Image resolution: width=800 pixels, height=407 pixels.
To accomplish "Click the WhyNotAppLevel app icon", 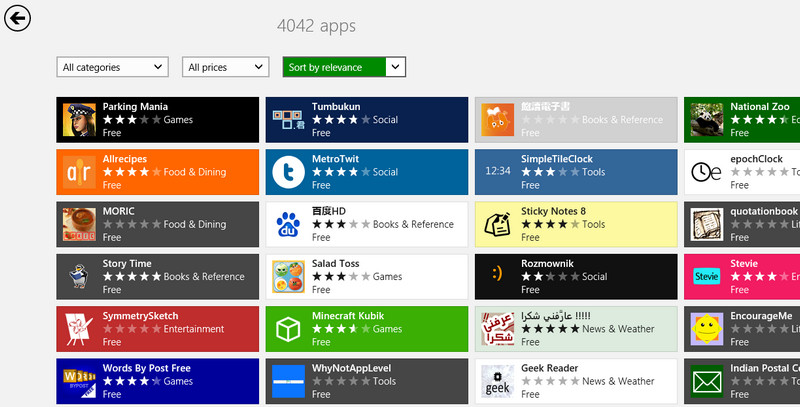I will point(288,381).
